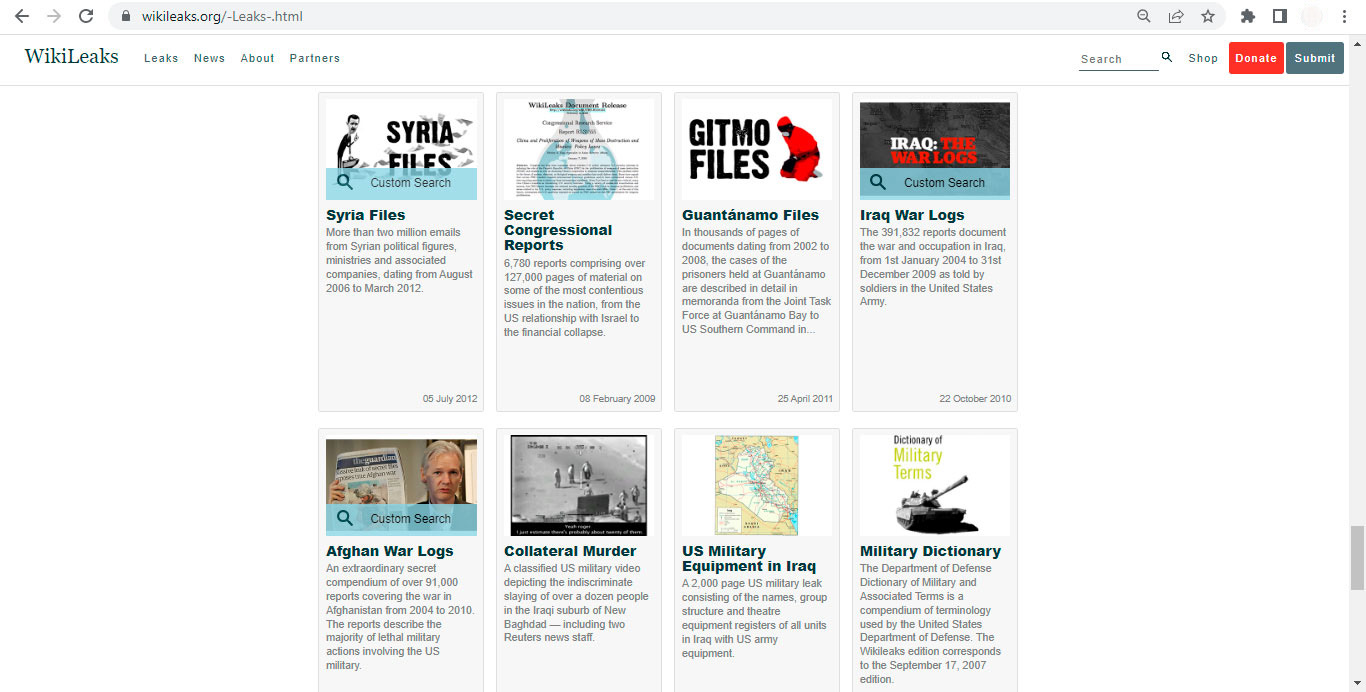1366x692 pixels.
Task: Open the Leaks menu item
Action: [161, 58]
